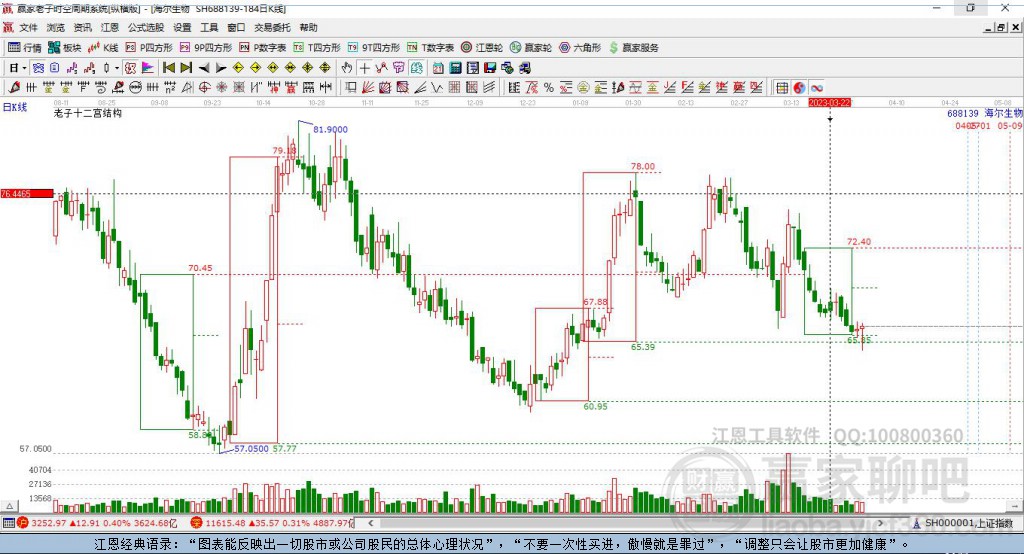Click the black left arrow button
The image size is (1024, 554).
click(x=204, y=68)
